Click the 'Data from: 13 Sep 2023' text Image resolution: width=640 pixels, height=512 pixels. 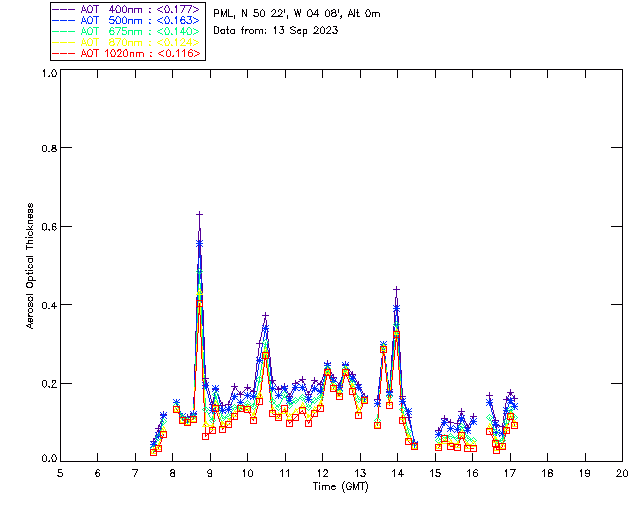(x=276, y=31)
